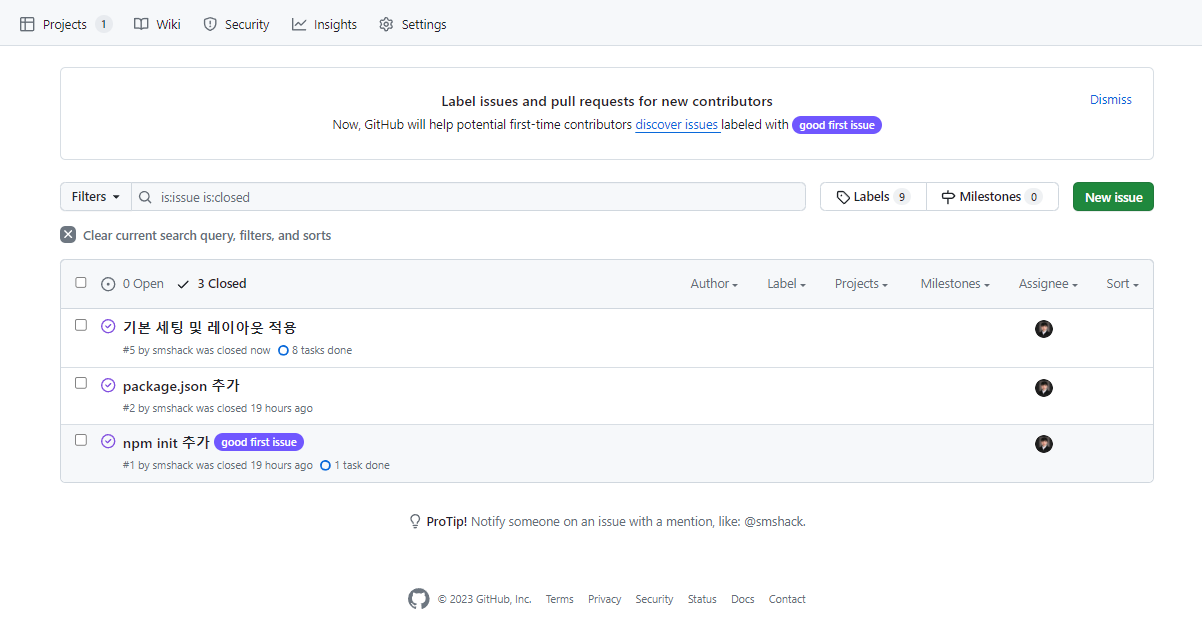This screenshot has width=1202, height=618.
Task: Click the Labels count badge 9
Action: point(902,197)
